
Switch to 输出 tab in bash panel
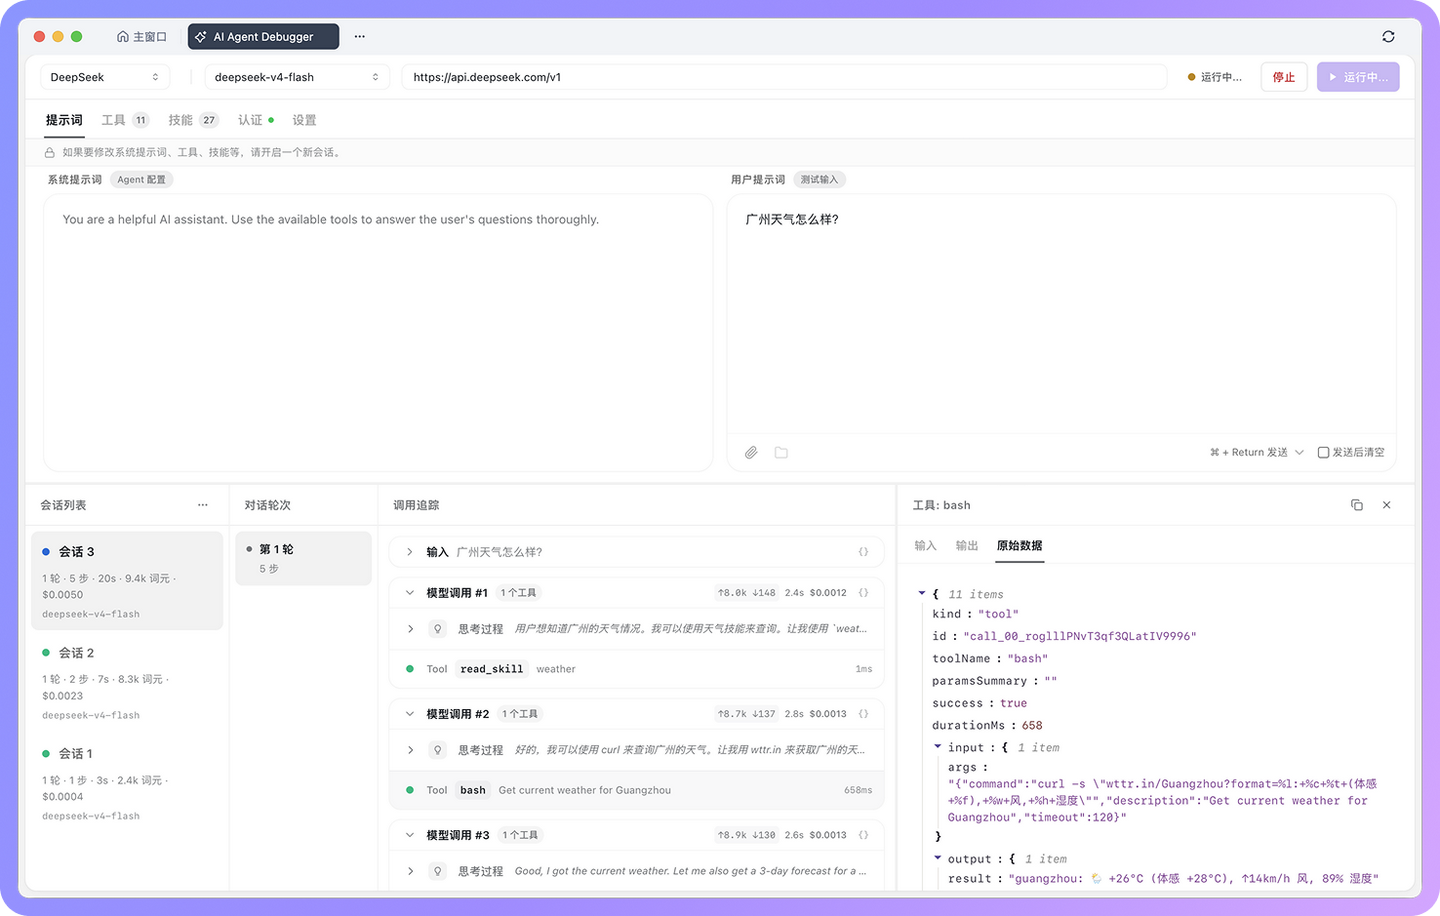[967, 546]
